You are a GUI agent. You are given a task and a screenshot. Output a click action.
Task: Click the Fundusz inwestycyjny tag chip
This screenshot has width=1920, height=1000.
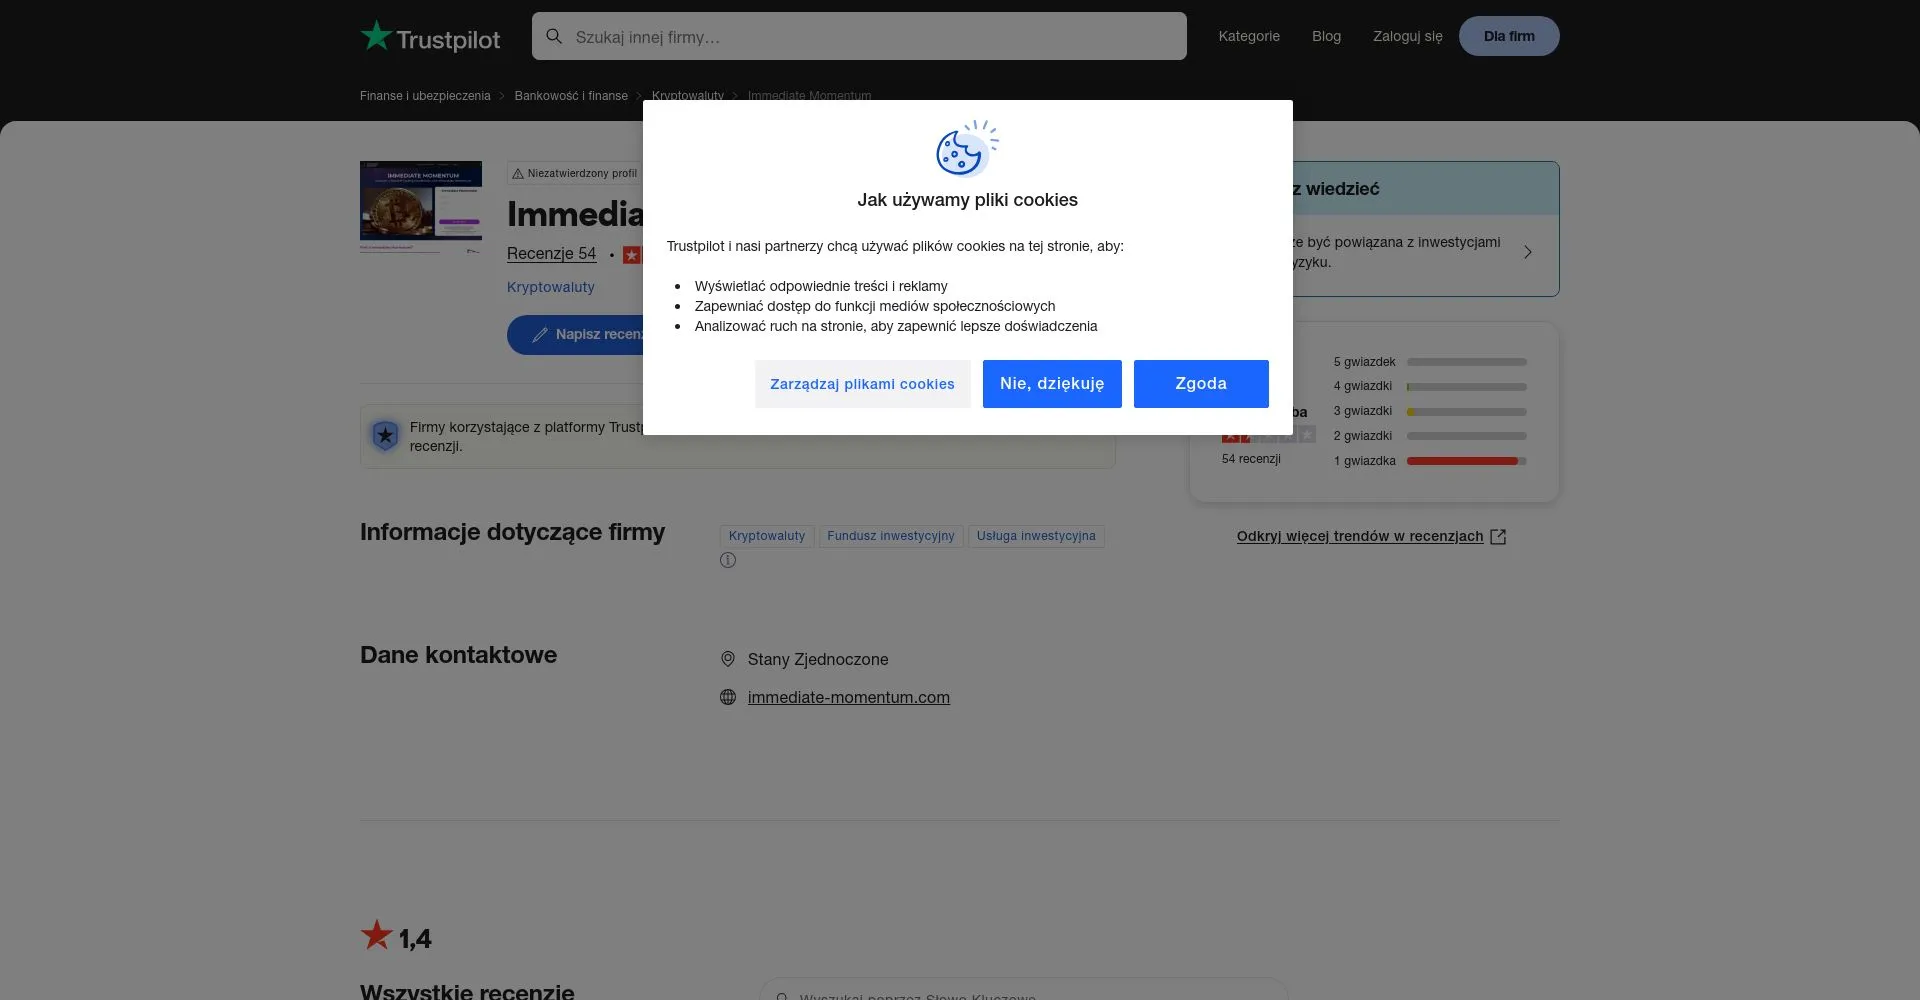891,536
